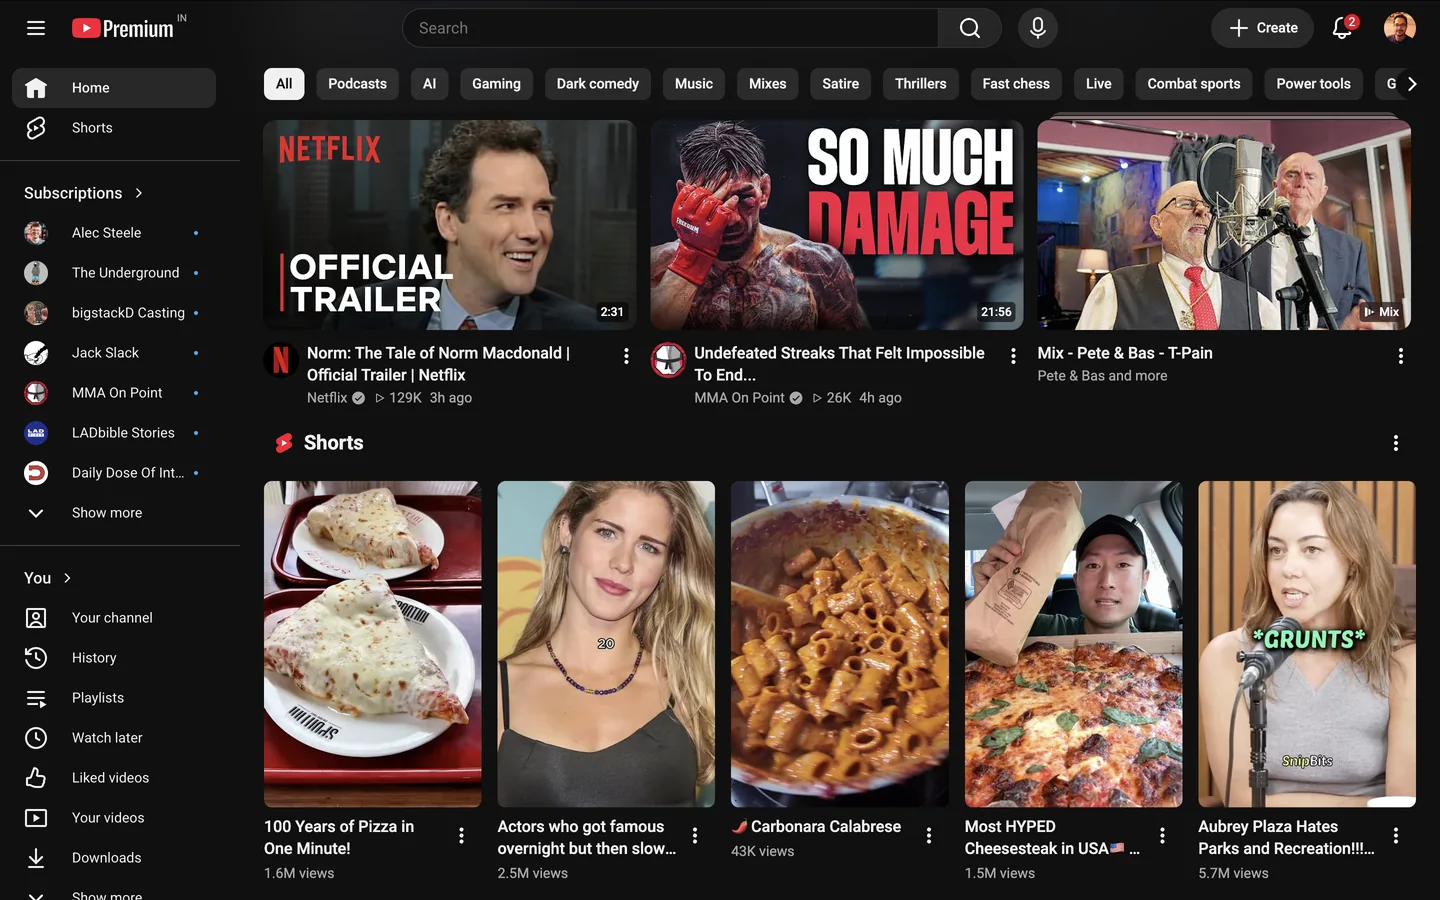Open options for 100 Years of Pizza short
This screenshot has height=900, width=1440.
click(x=461, y=836)
